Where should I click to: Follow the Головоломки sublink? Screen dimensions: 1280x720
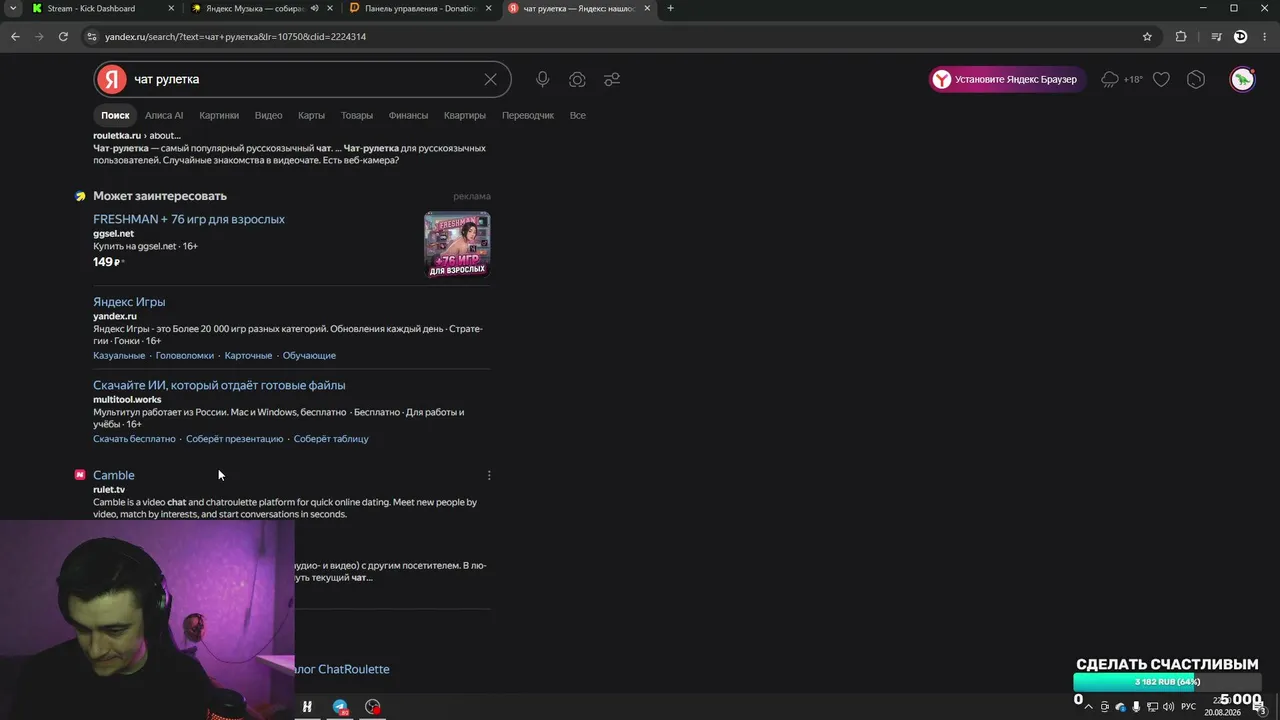click(x=185, y=355)
